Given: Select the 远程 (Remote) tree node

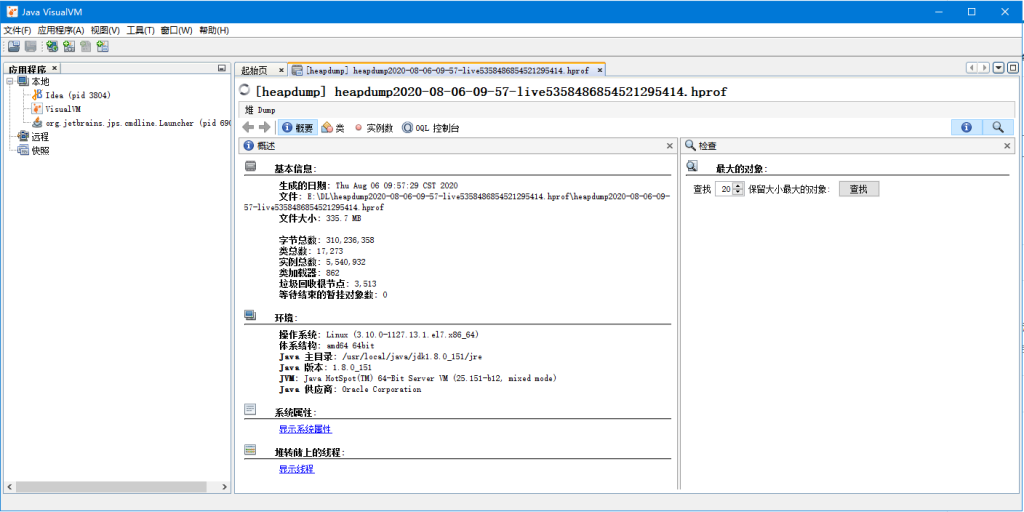Looking at the screenshot, I should click(x=33, y=137).
